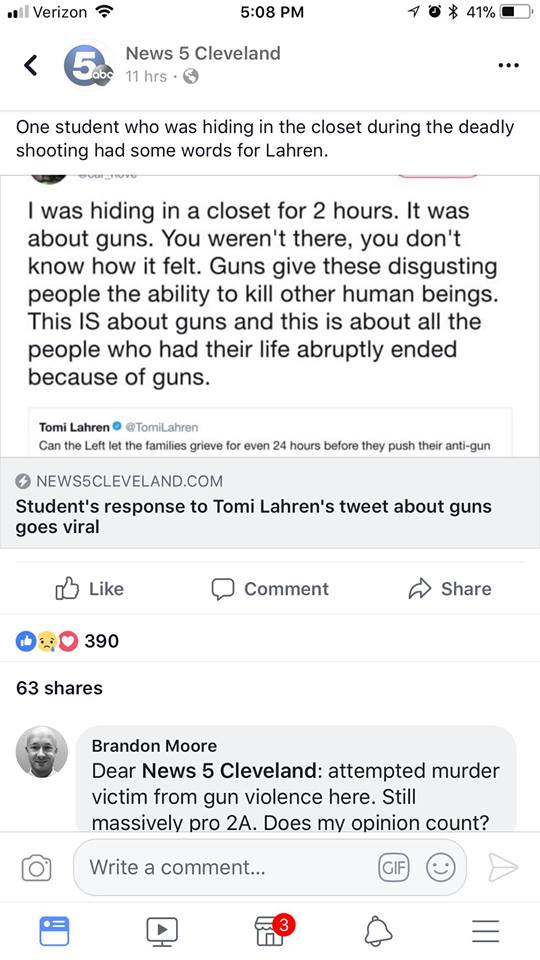Image resolution: width=540 pixels, height=960 pixels.
Task: Open the hamburger menu tab
Action: coord(486,931)
